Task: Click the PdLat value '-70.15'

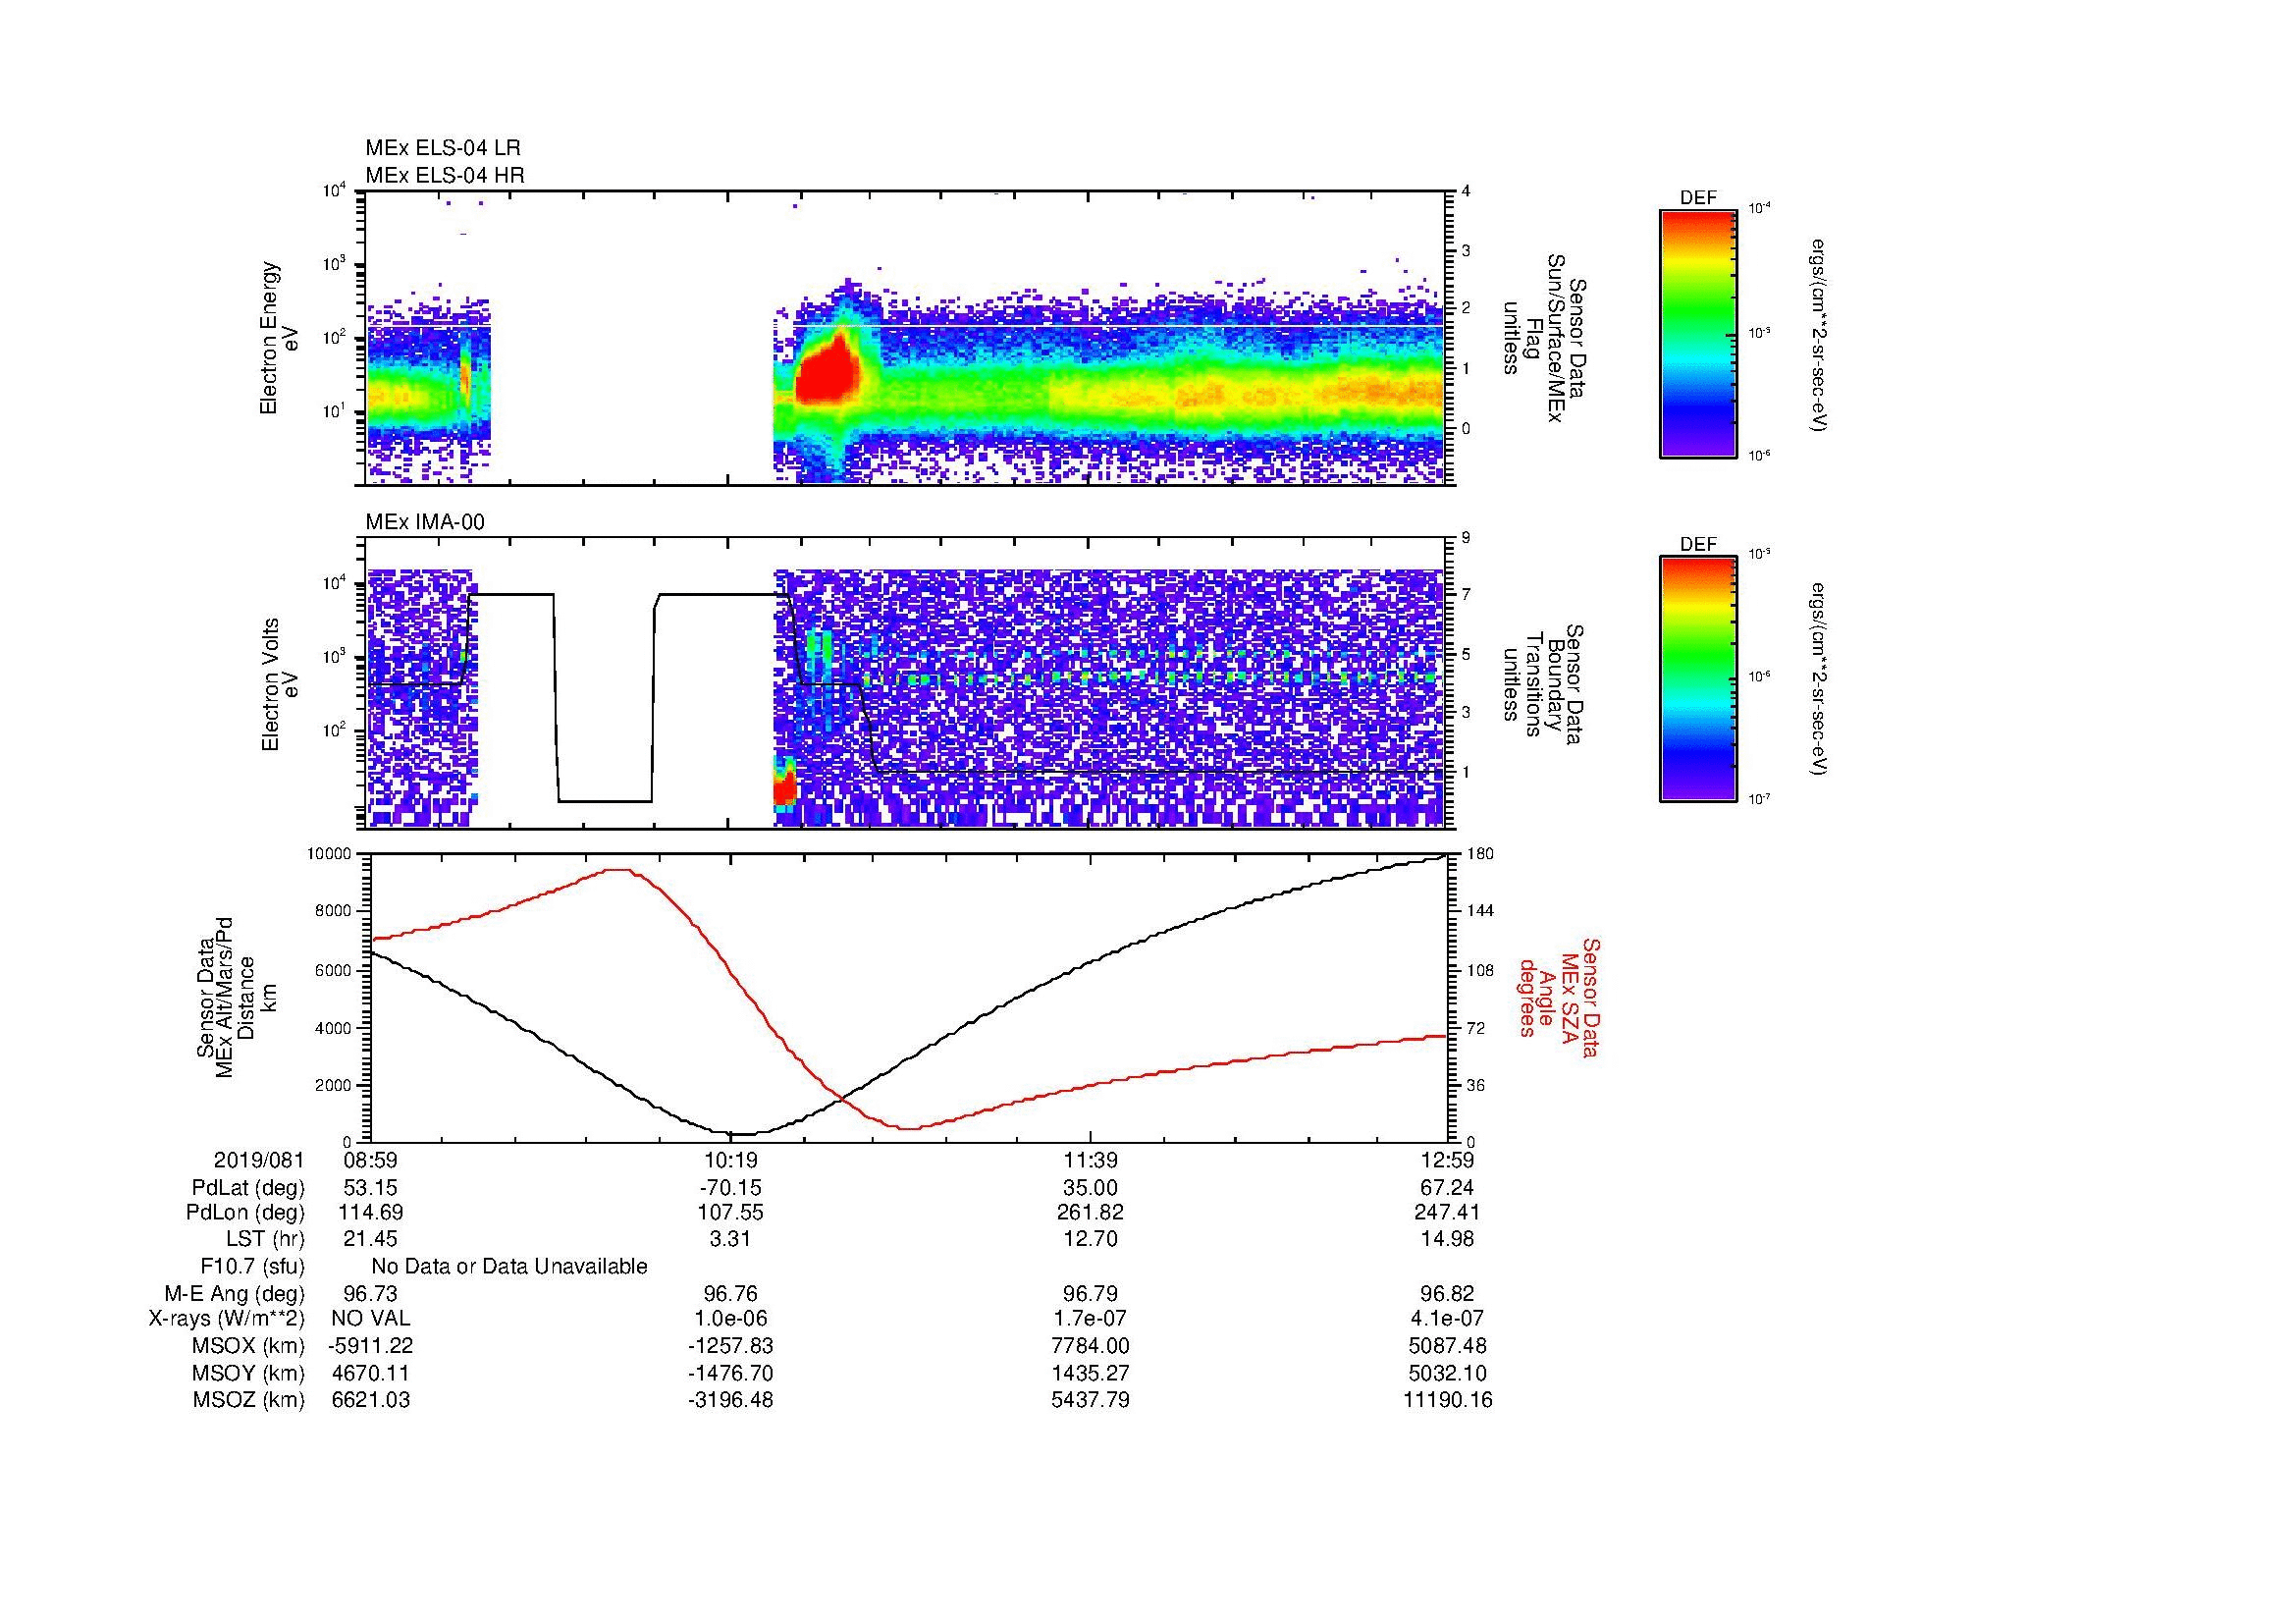Action: click(730, 1188)
